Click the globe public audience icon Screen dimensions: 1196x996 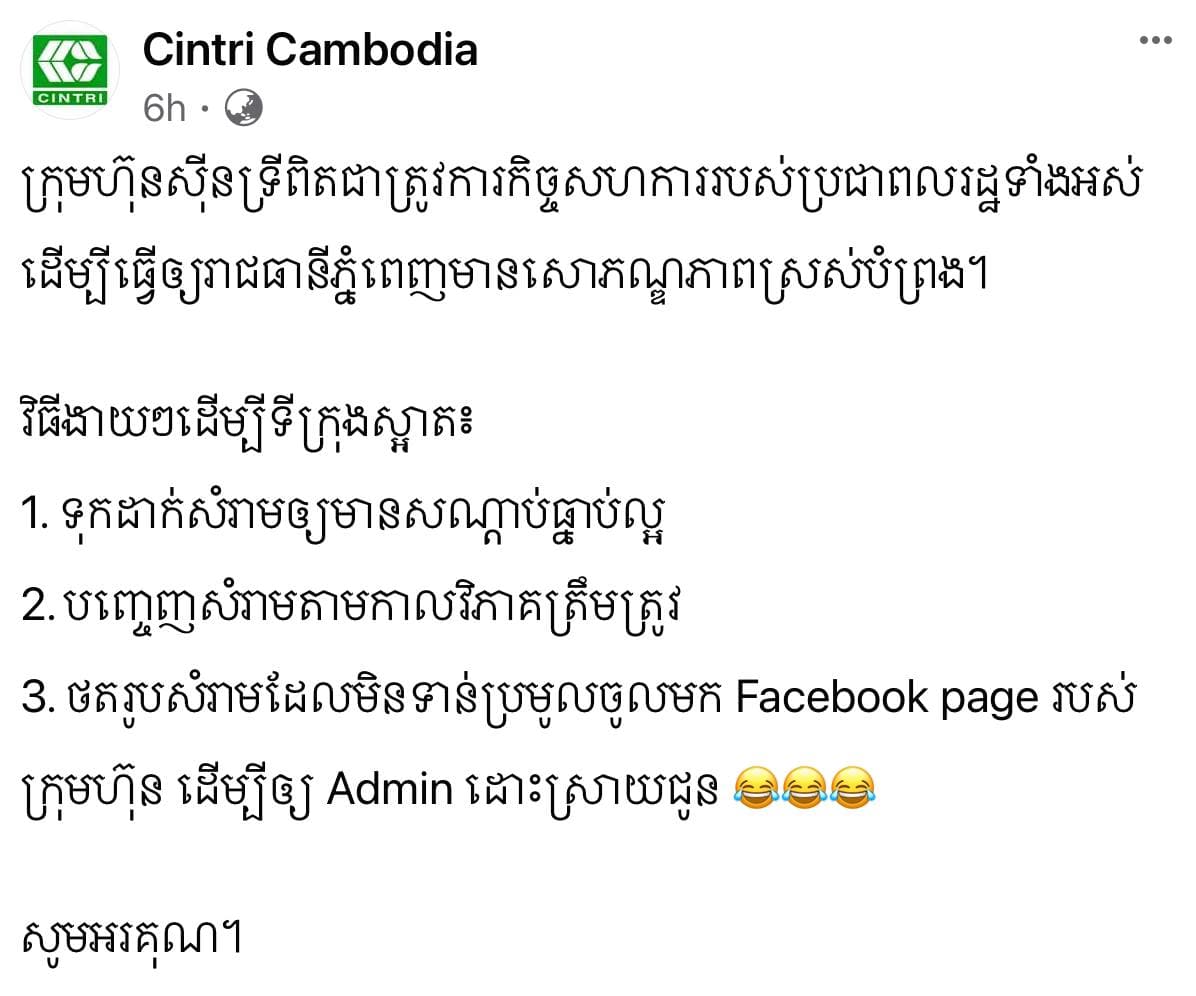pos(243,108)
